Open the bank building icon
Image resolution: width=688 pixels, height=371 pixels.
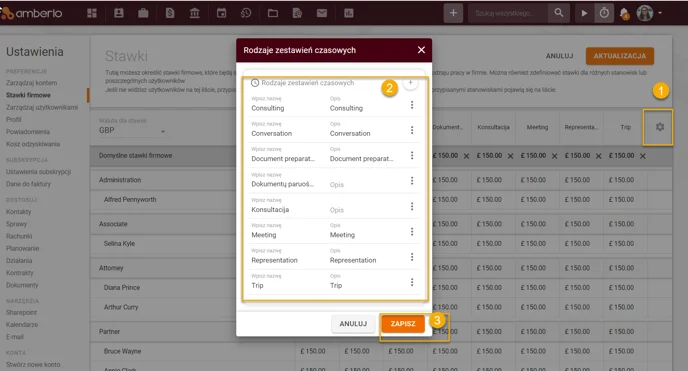[x=194, y=13]
